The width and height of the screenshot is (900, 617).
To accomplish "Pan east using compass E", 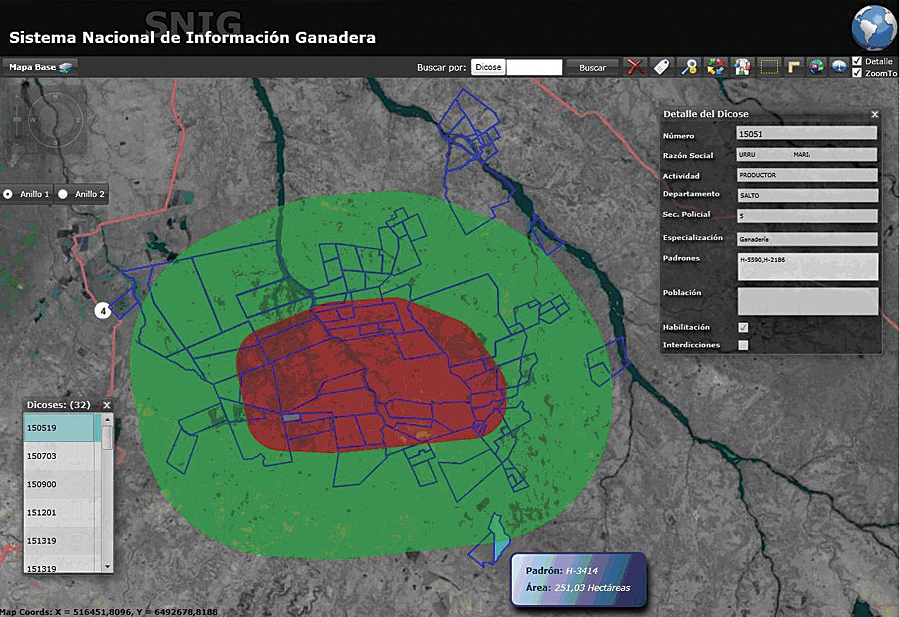I will [78, 120].
